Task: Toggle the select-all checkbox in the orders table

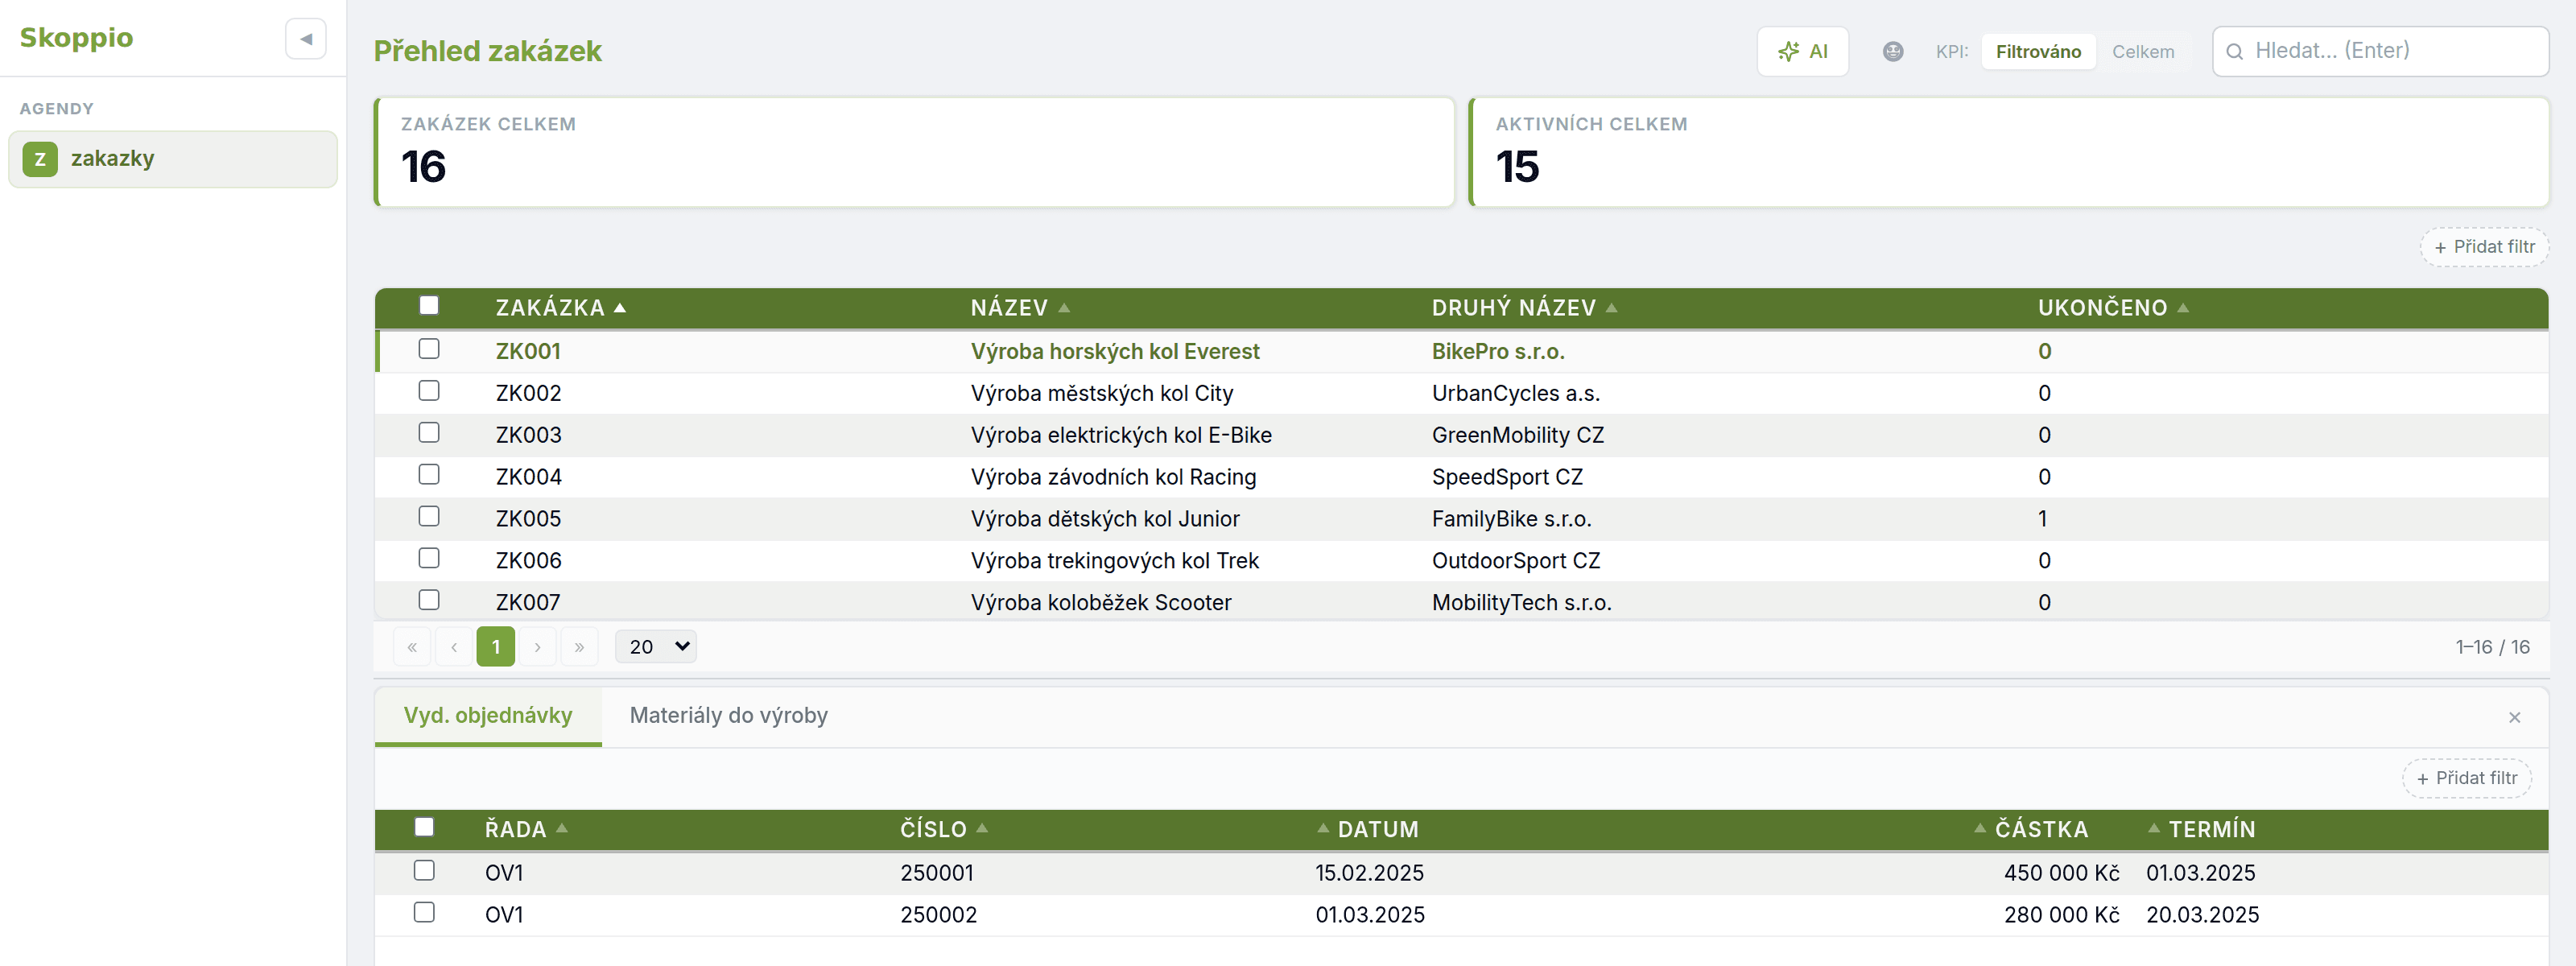Action: tap(424, 828)
